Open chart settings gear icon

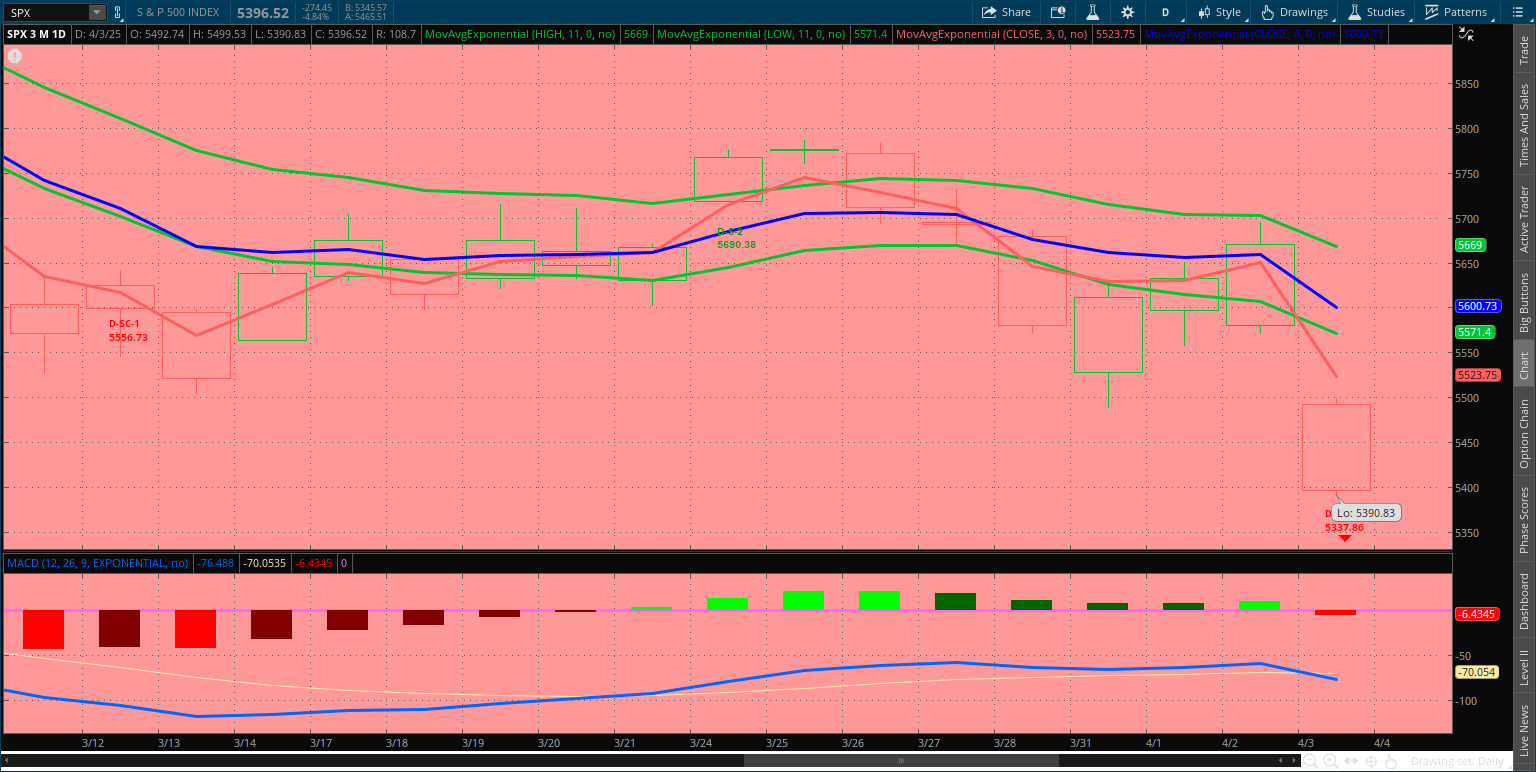coord(1128,12)
